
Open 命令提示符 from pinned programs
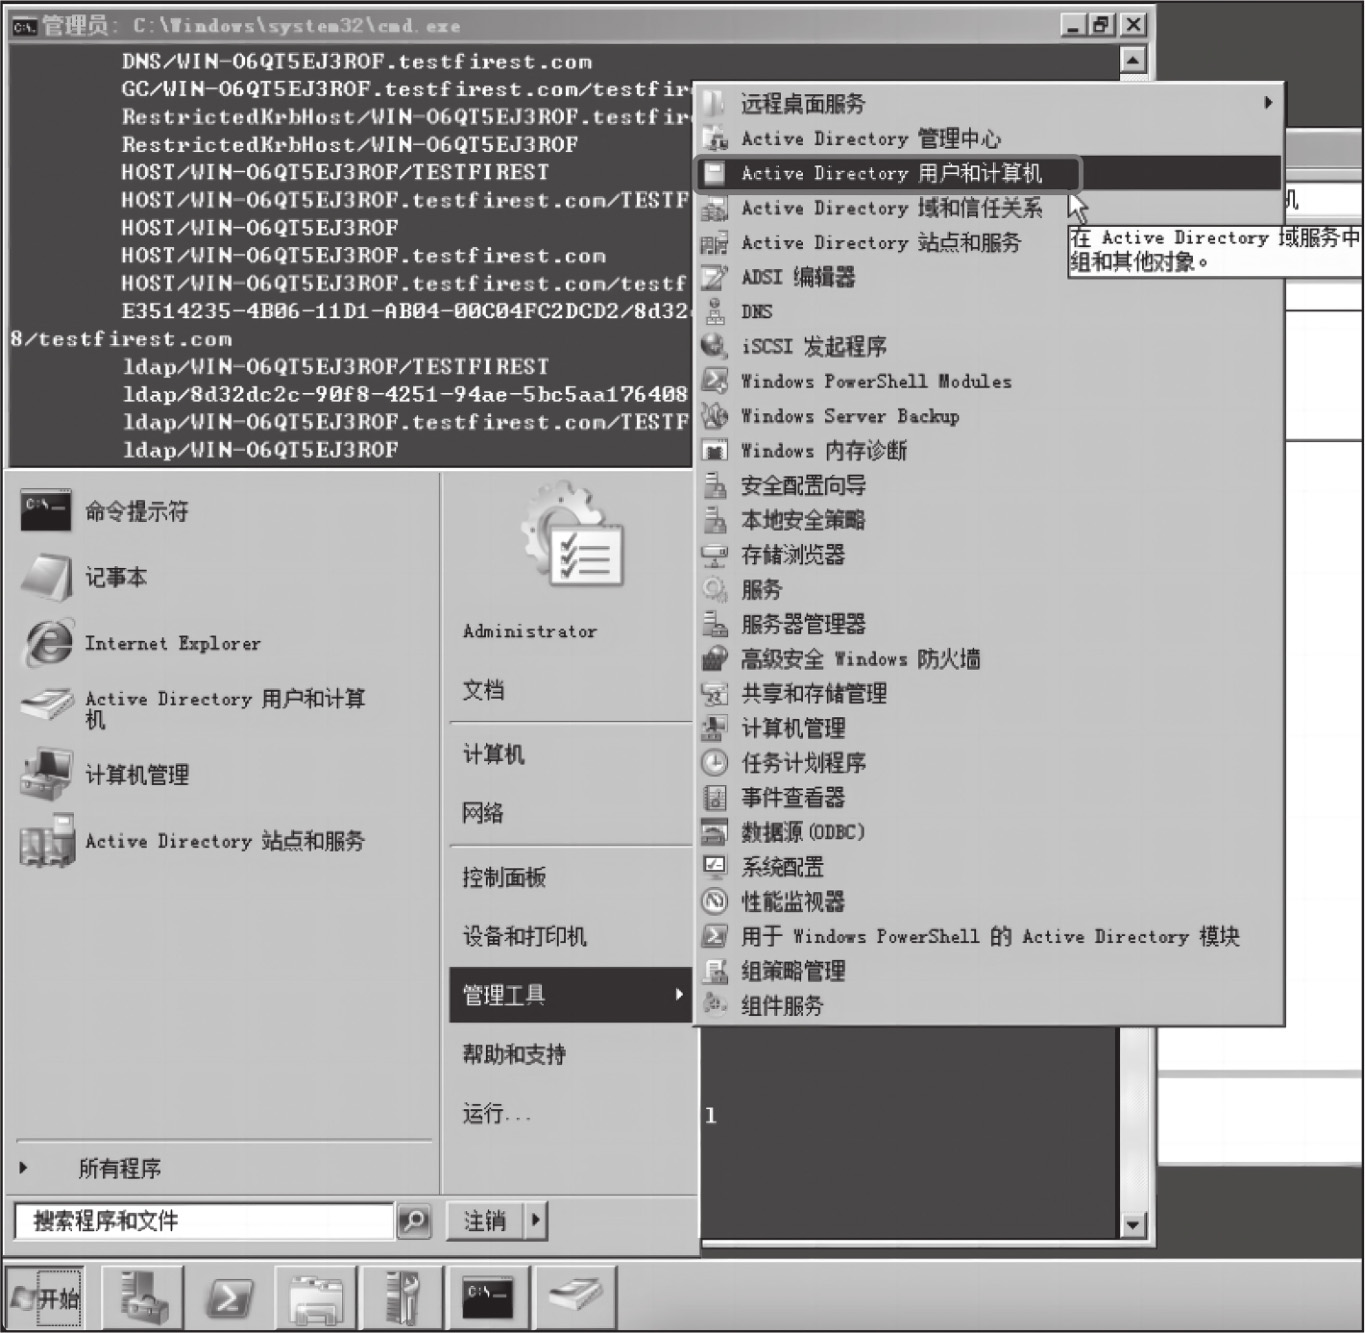(x=136, y=512)
